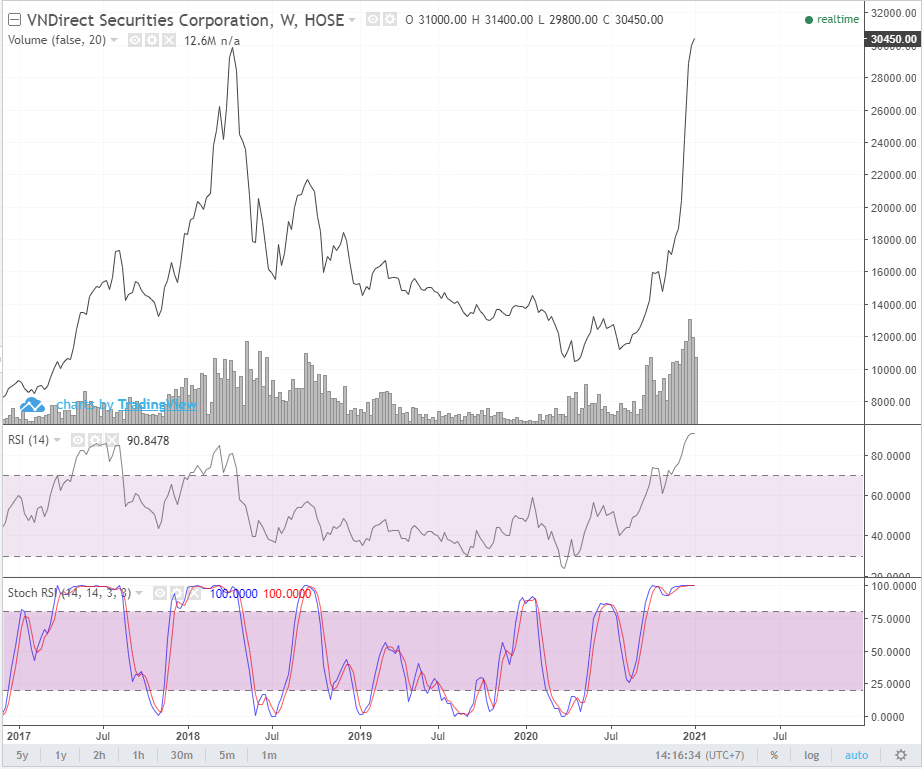Click the 2019 label on the time axis

(359, 735)
